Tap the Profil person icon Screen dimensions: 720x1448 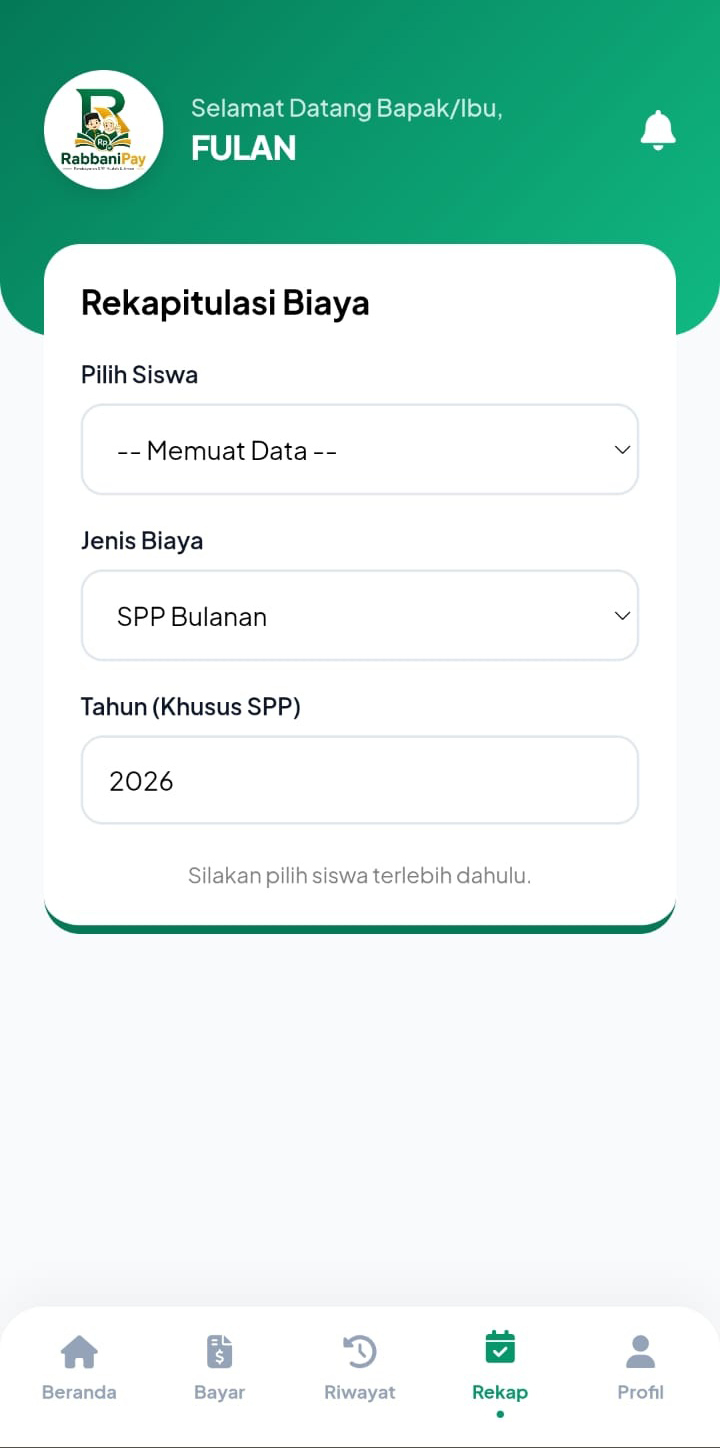(640, 1351)
